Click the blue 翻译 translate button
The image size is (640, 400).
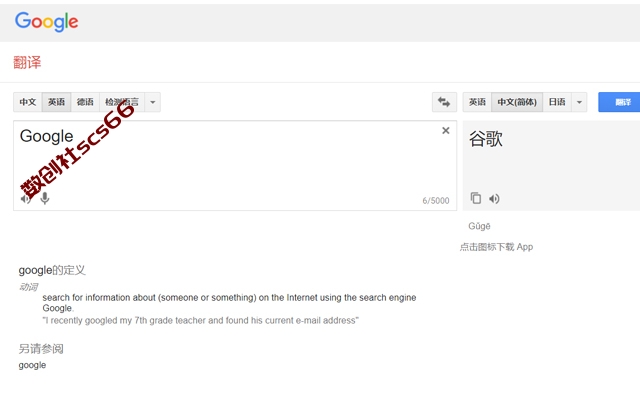point(619,102)
